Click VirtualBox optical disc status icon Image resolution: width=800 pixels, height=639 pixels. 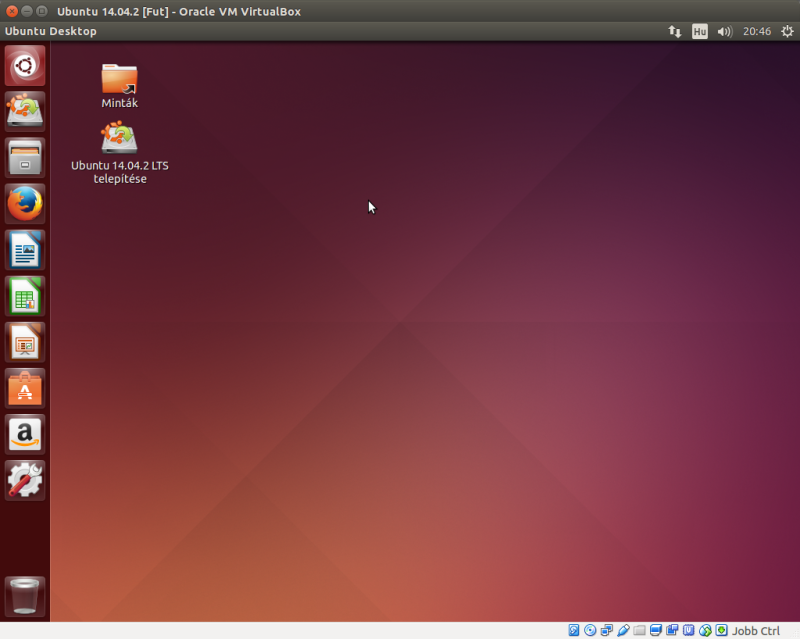point(590,630)
